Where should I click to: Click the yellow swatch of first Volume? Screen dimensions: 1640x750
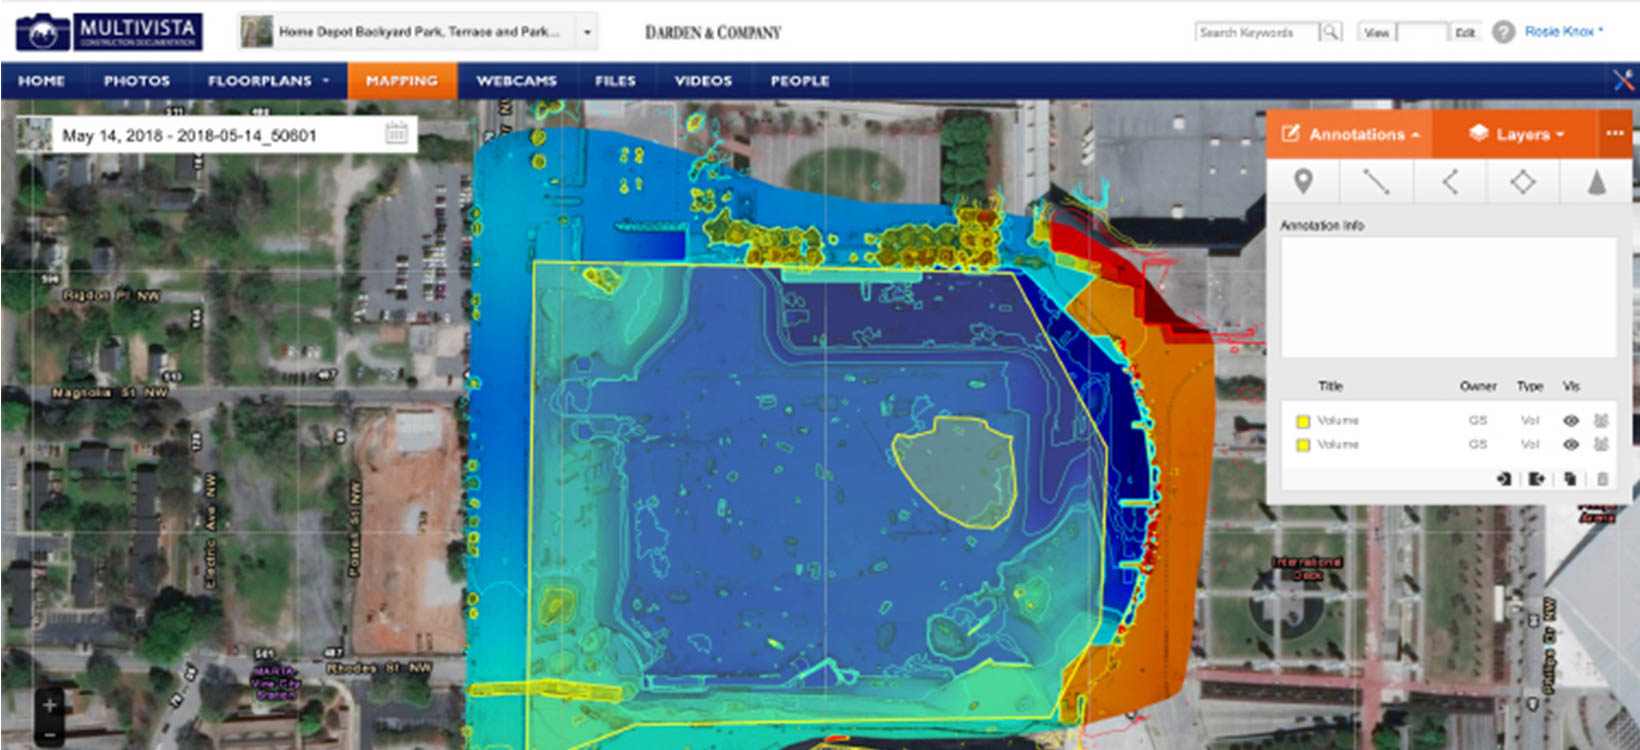pyautogui.click(x=1303, y=421)
